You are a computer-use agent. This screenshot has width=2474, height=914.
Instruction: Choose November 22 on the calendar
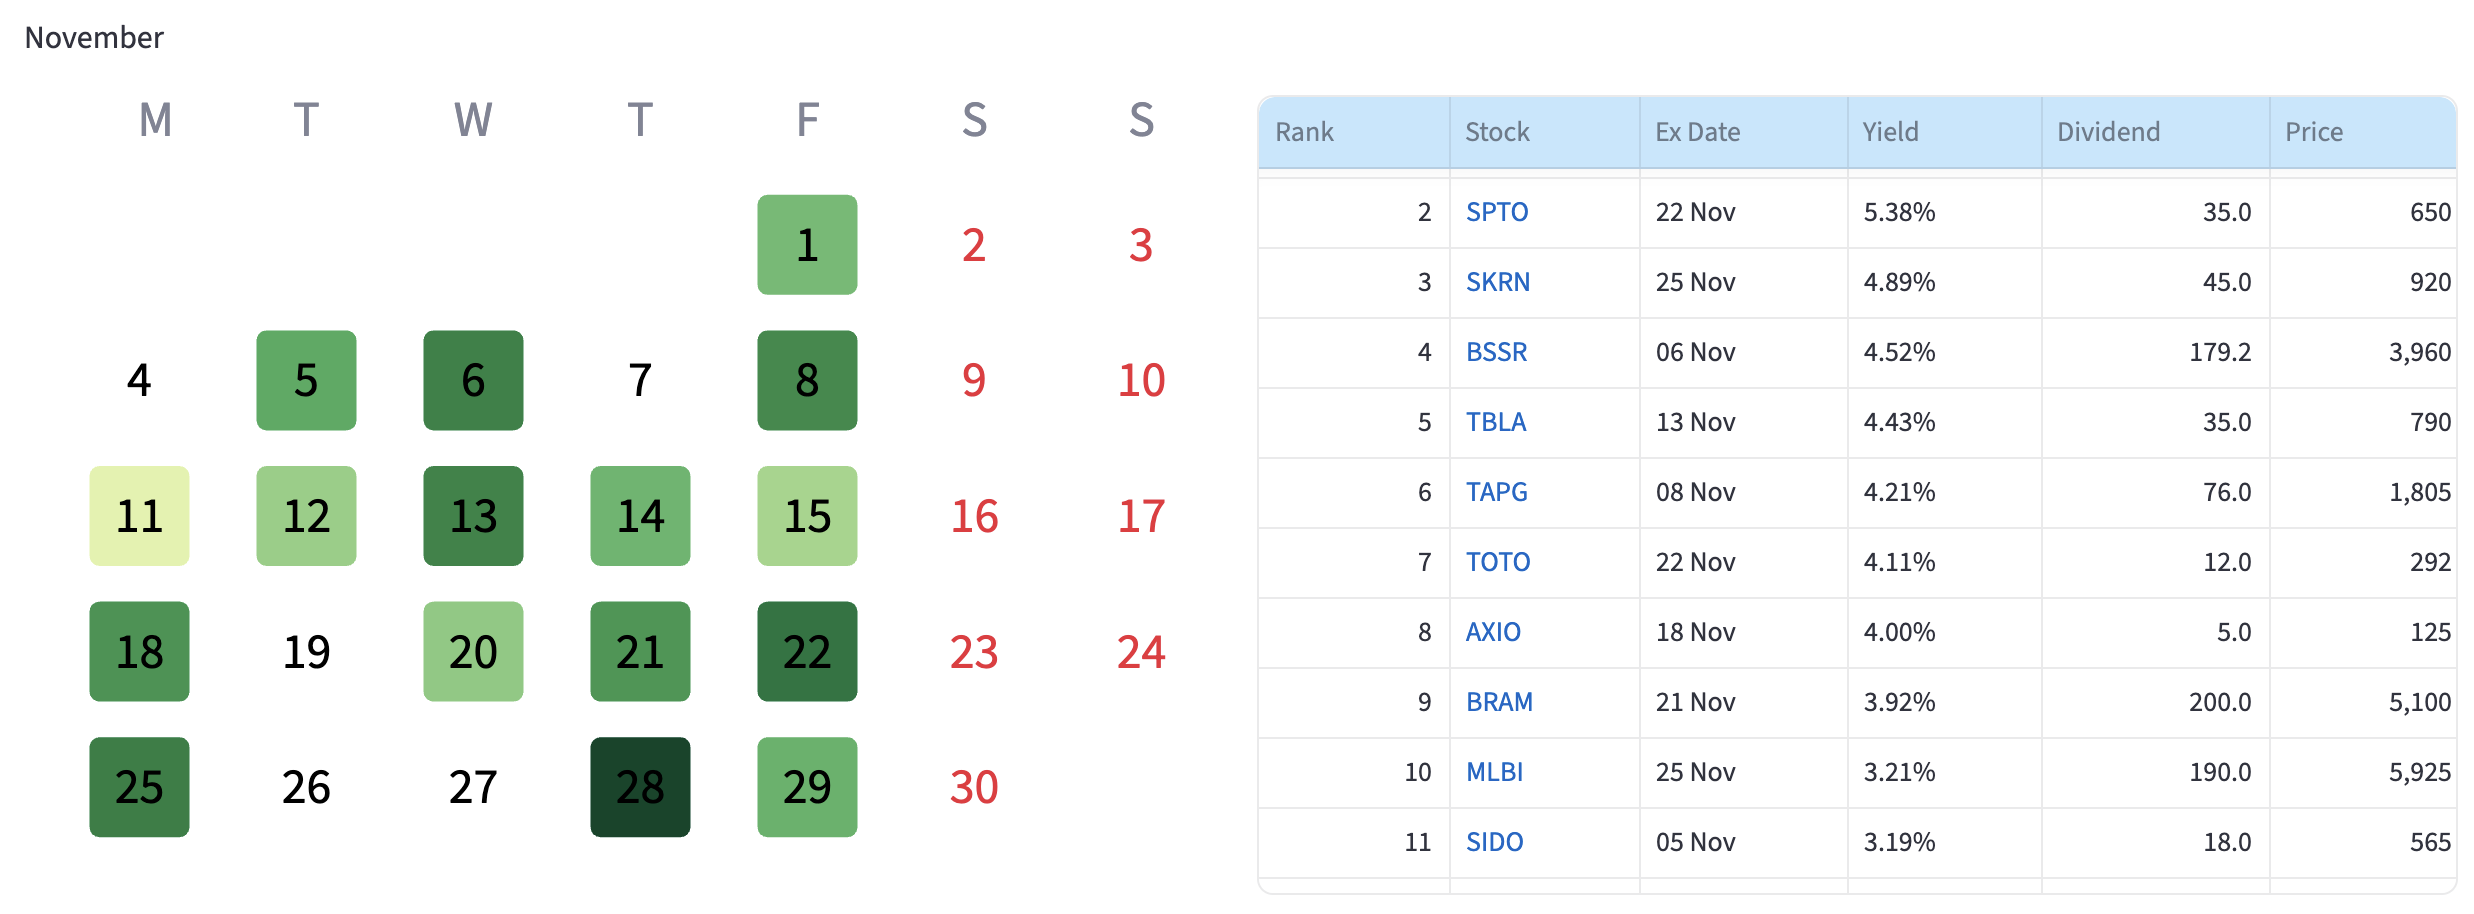(807, 651)
